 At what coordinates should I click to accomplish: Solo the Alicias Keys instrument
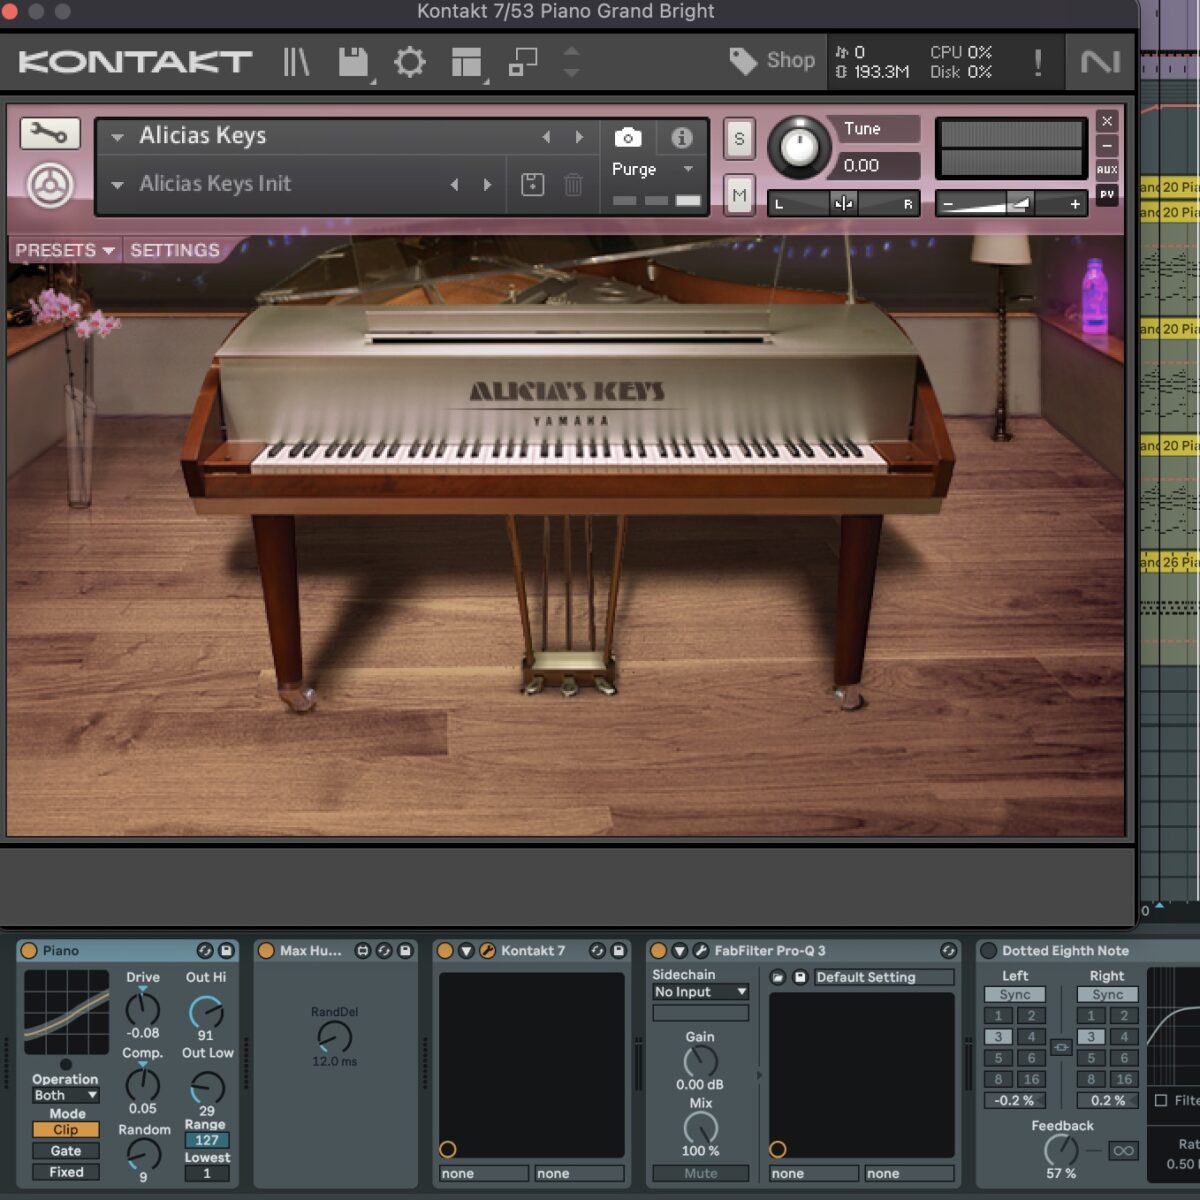click(x=739, y=139)
